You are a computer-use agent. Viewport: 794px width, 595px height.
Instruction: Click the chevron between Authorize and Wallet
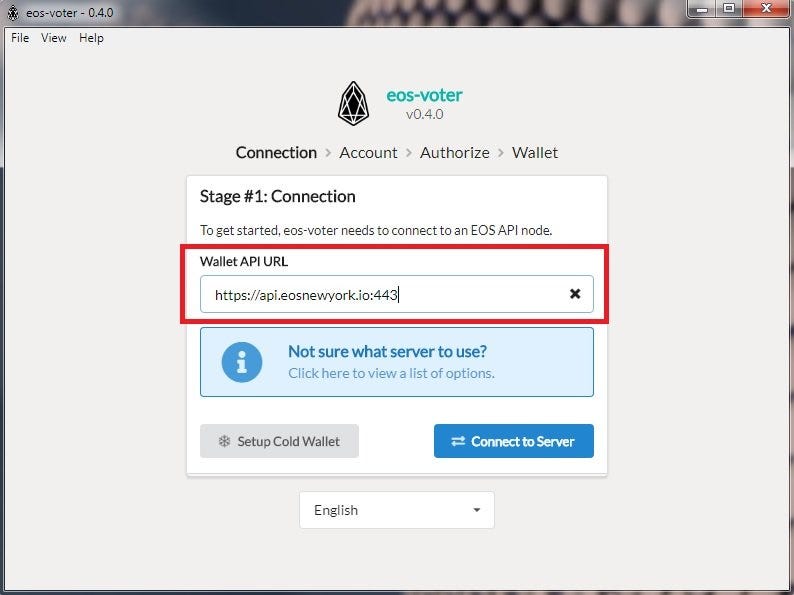click(501, 153)
